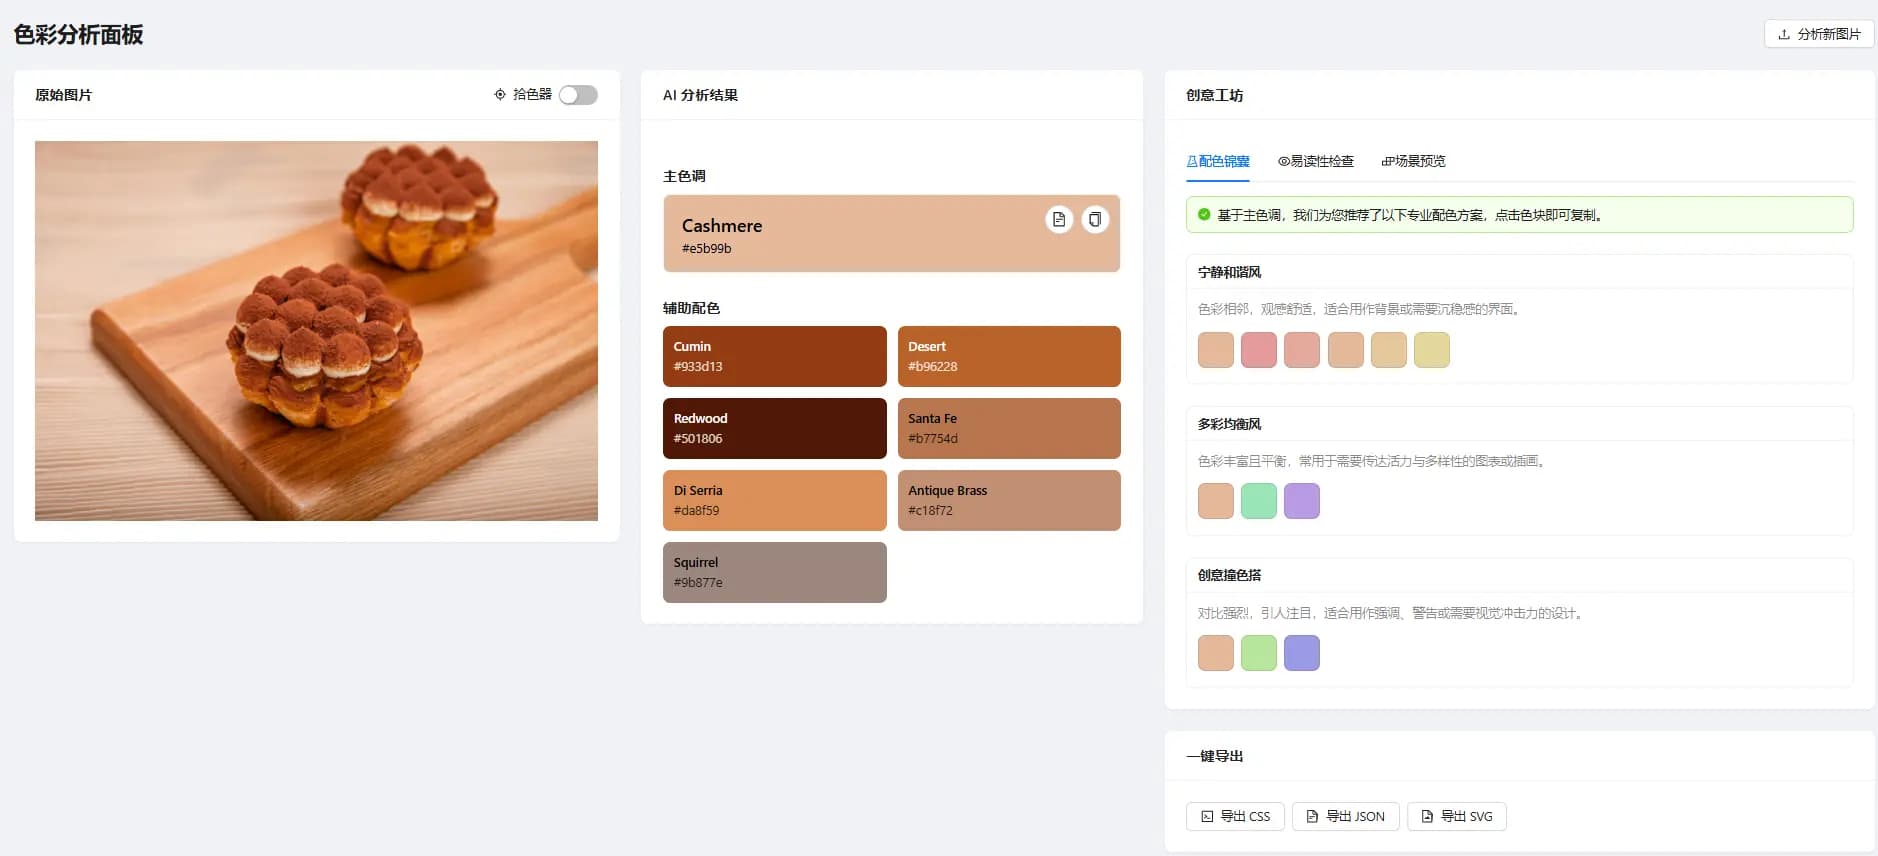Click the copy icon on Cashmere swatch
The image size is (1878, 856).
click(1095, 219)
